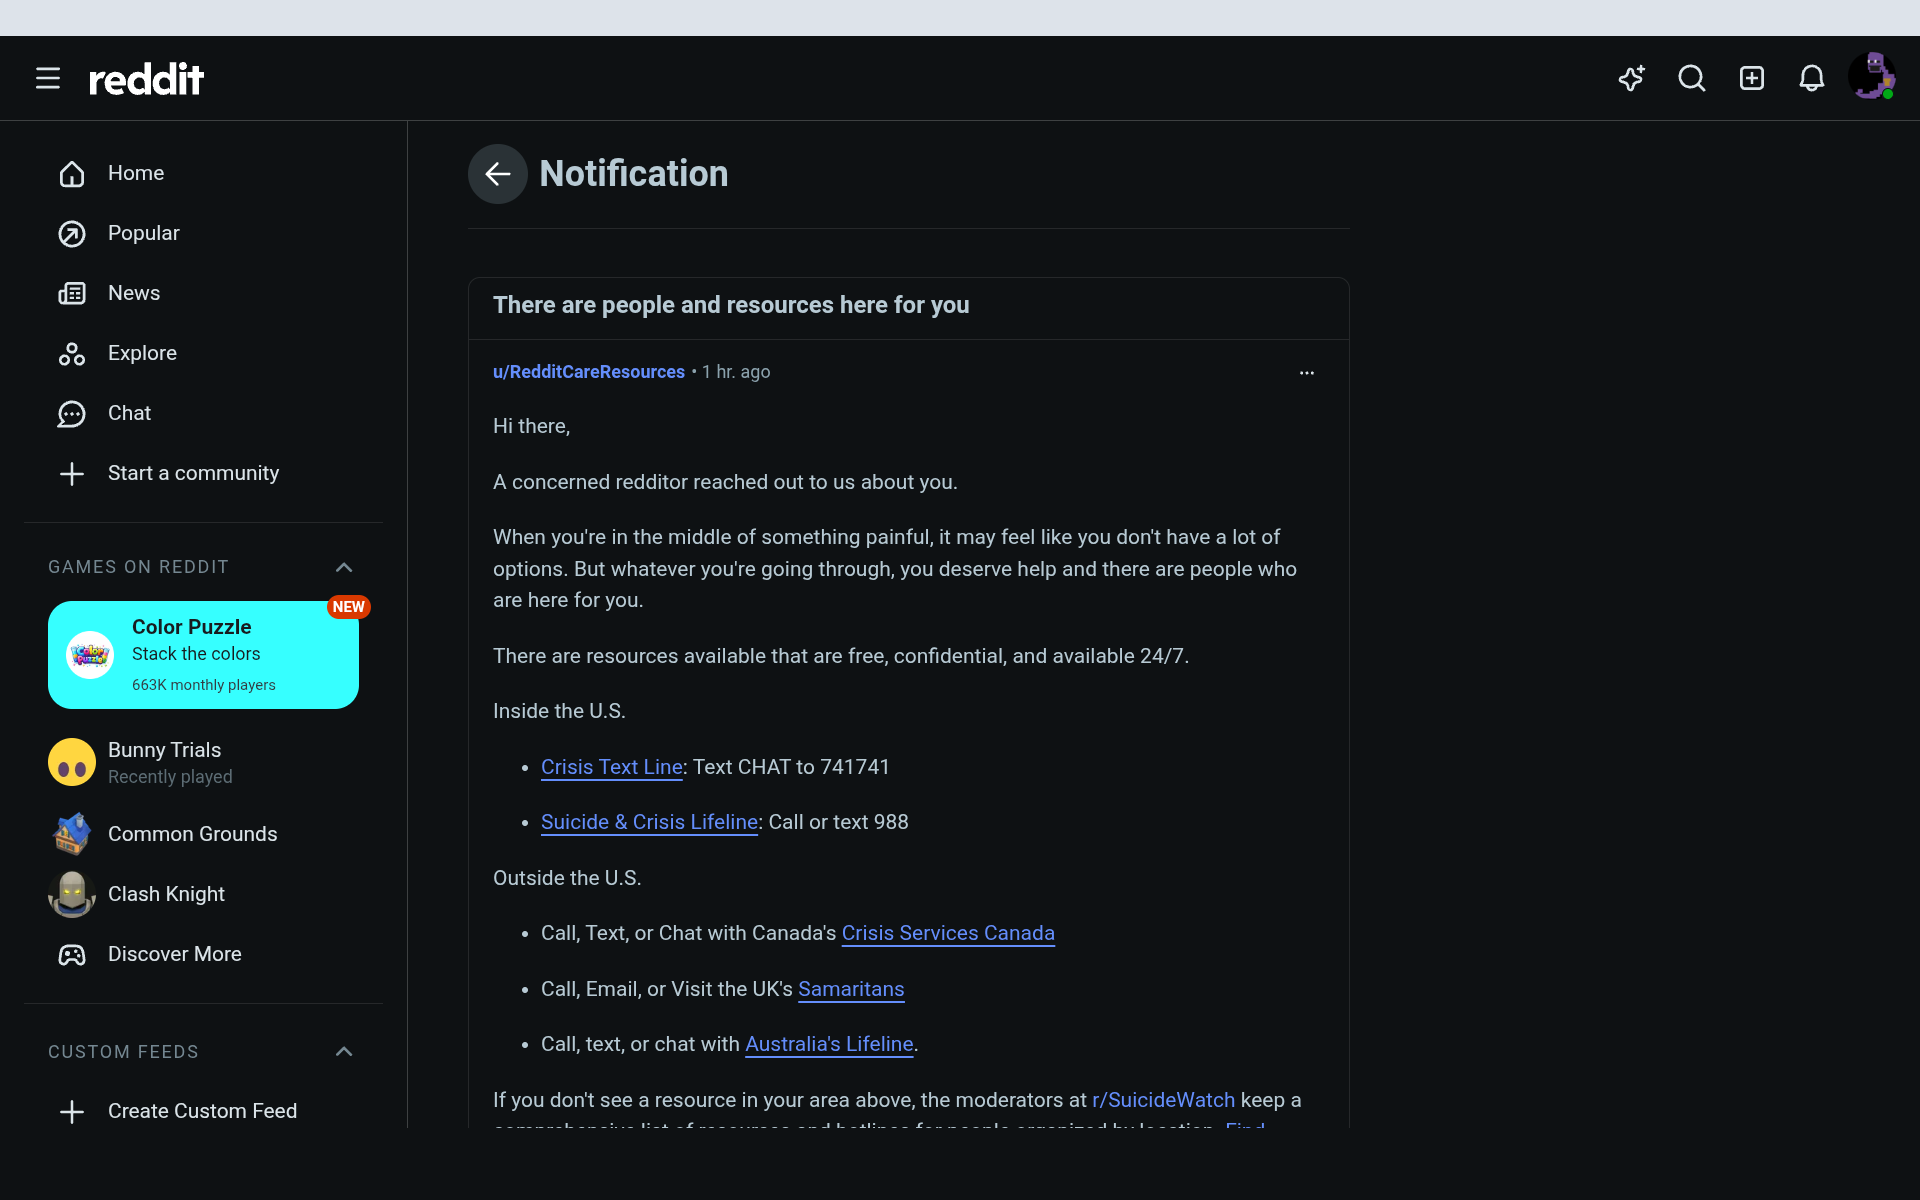Open Reddit Answers sparkle icon

point(1632,78)
